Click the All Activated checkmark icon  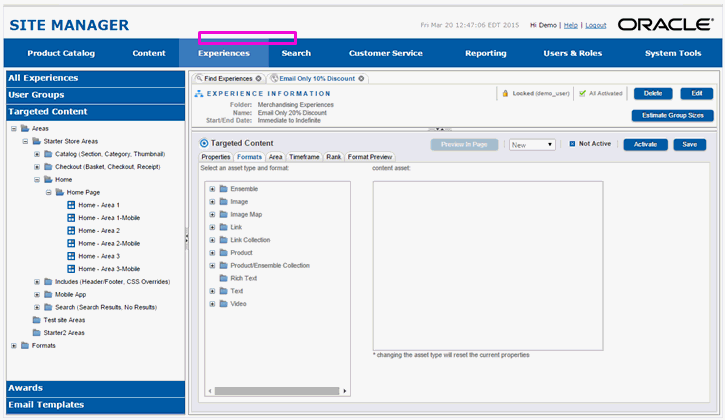pos(582,93)
